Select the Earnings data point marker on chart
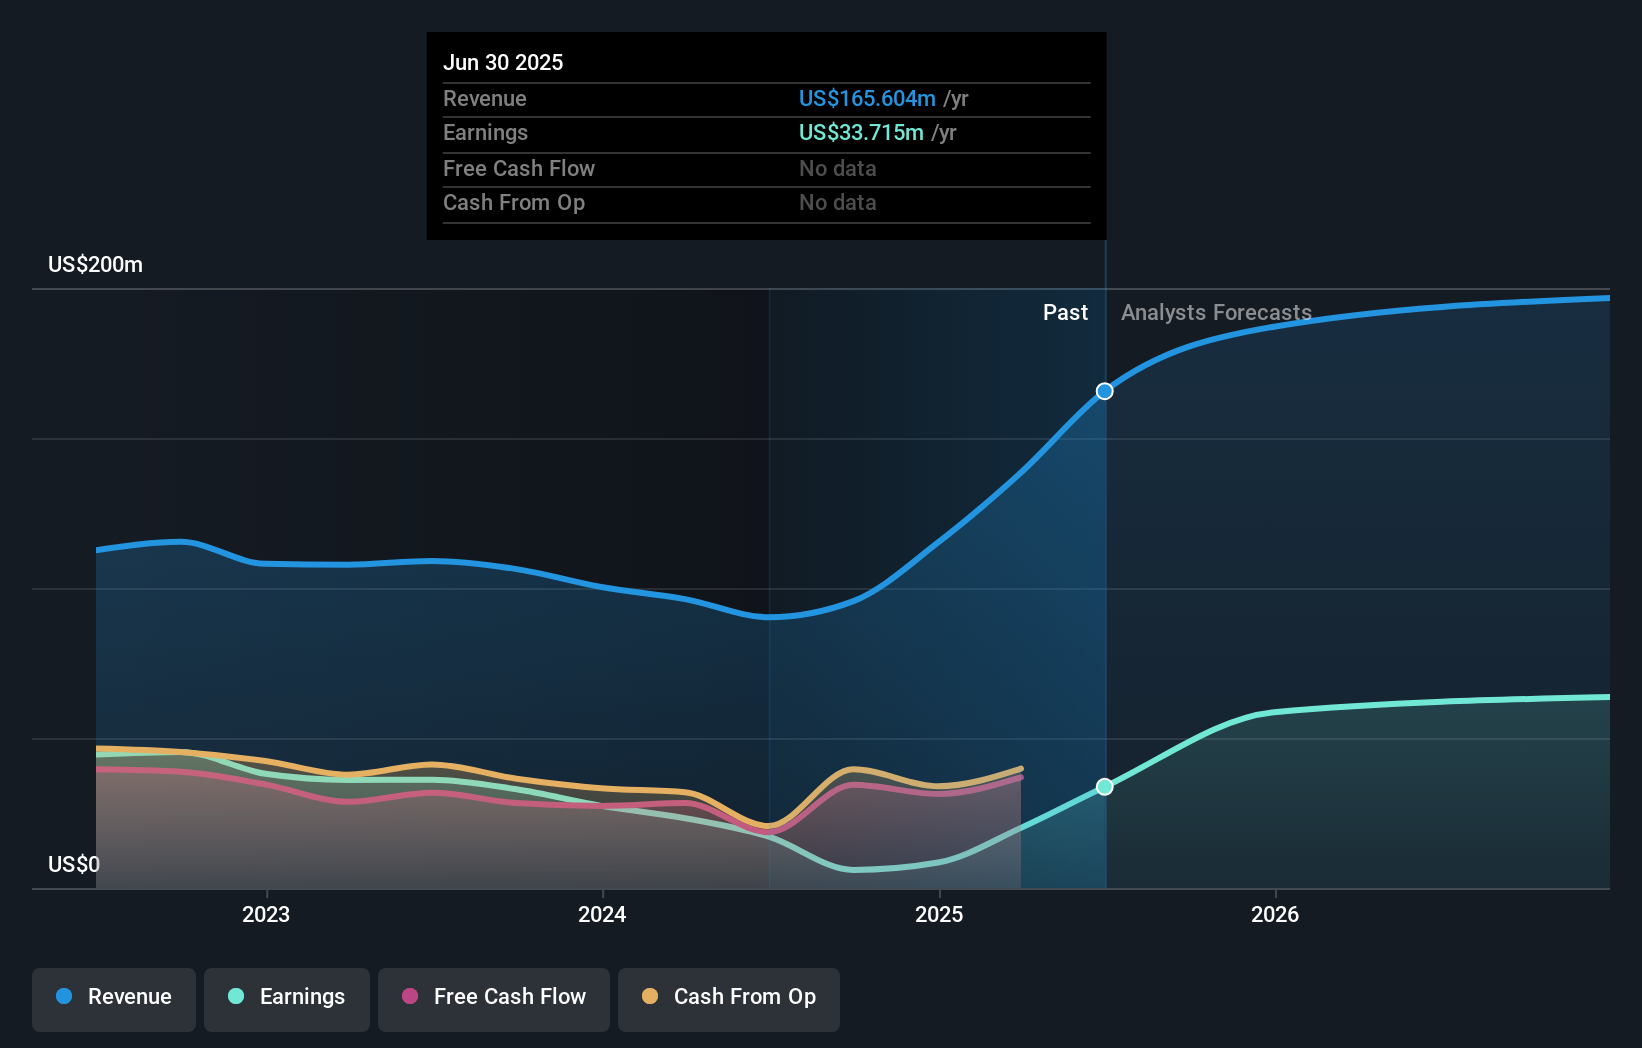The image size is (1642, 1048). [x=1105, y=787]
